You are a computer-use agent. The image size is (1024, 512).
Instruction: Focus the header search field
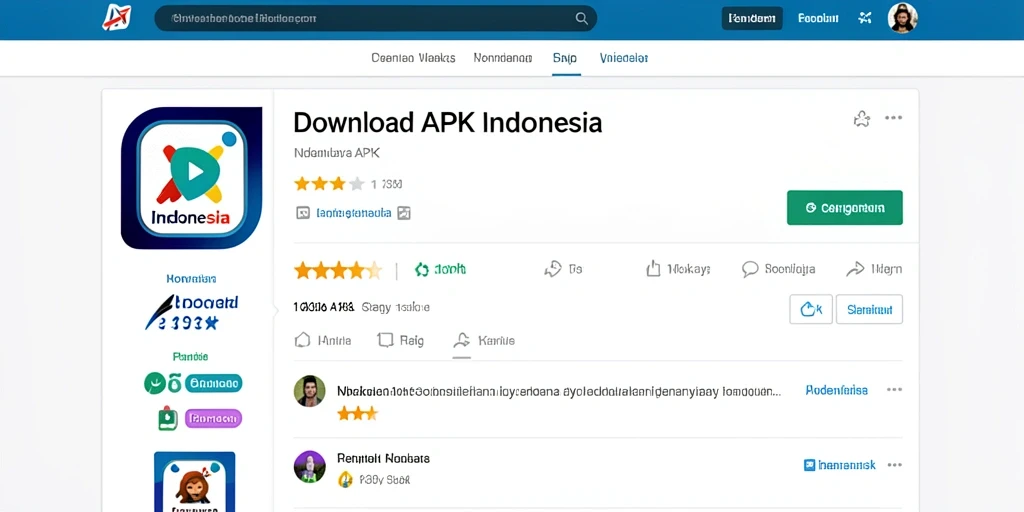coord(376,18)
